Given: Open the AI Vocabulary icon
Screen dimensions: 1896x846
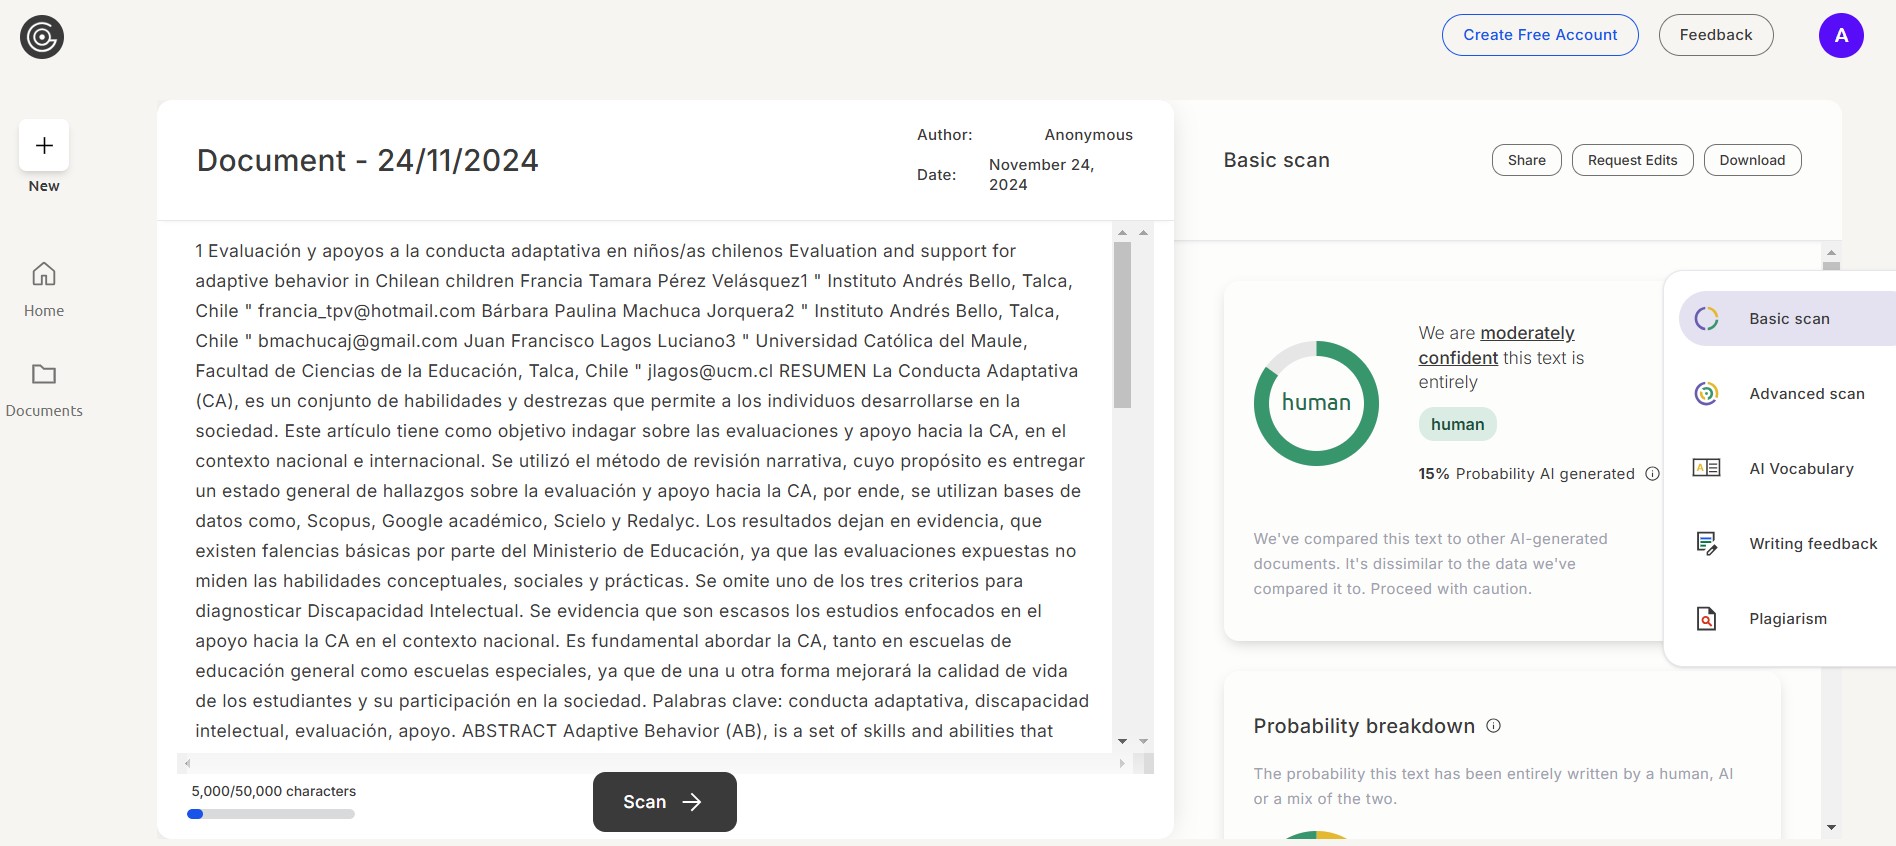Looking at the screenshot, I should point(1706,468).
